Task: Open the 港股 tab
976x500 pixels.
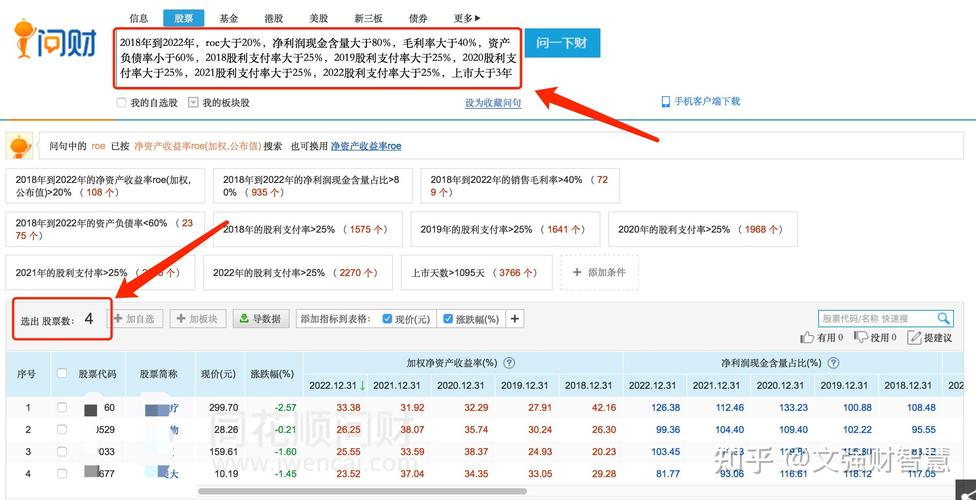Action: (274, 18)
